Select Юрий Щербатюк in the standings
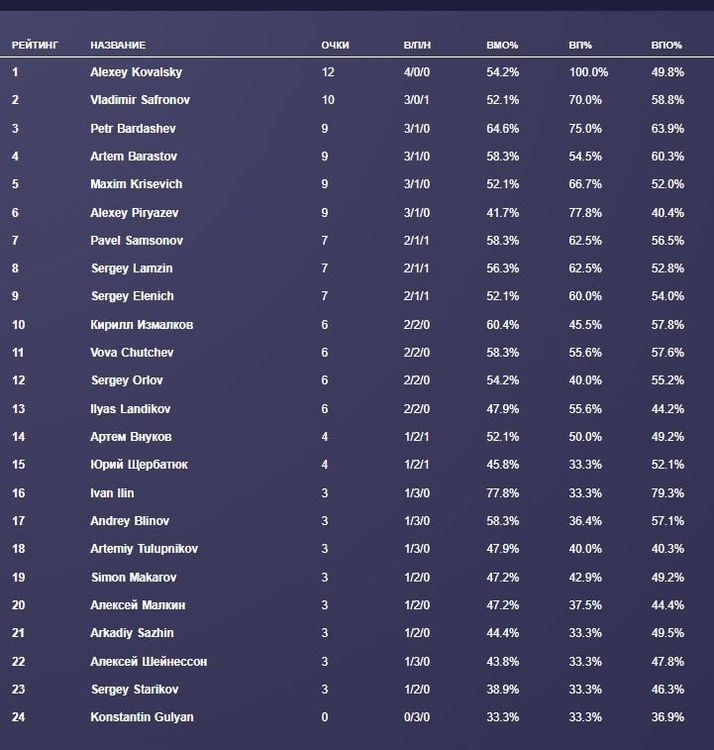The height and width of the screenshot is (750, 714). [138, 465]
